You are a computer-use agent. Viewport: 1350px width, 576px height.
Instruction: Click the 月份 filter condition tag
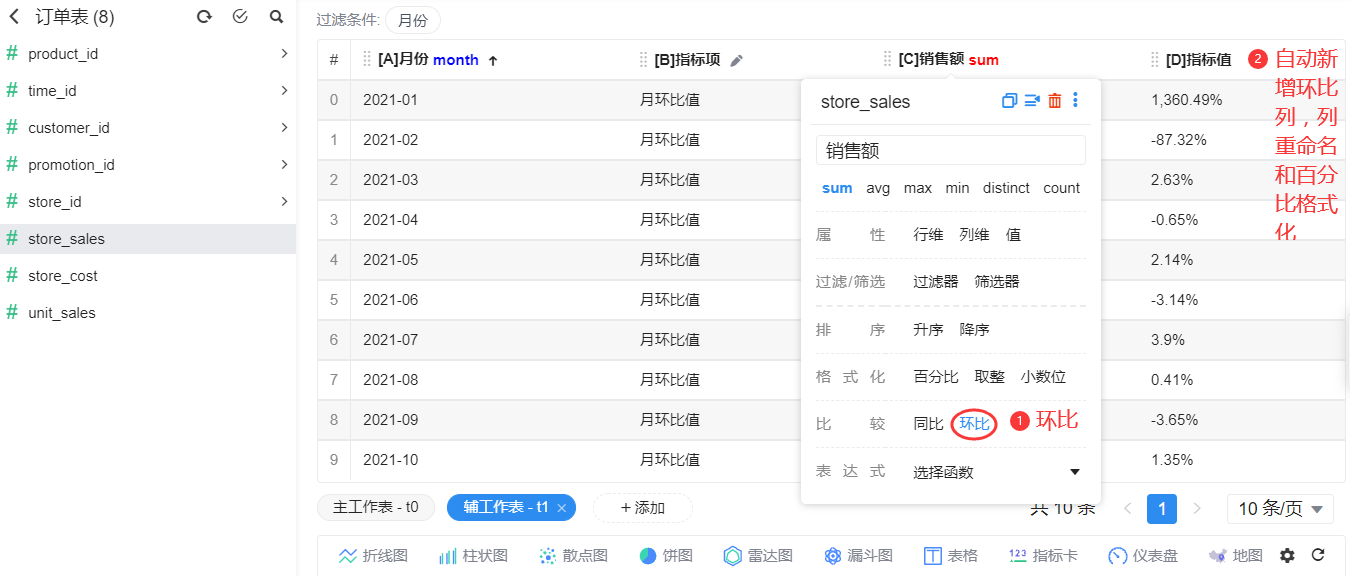(413, 20)
